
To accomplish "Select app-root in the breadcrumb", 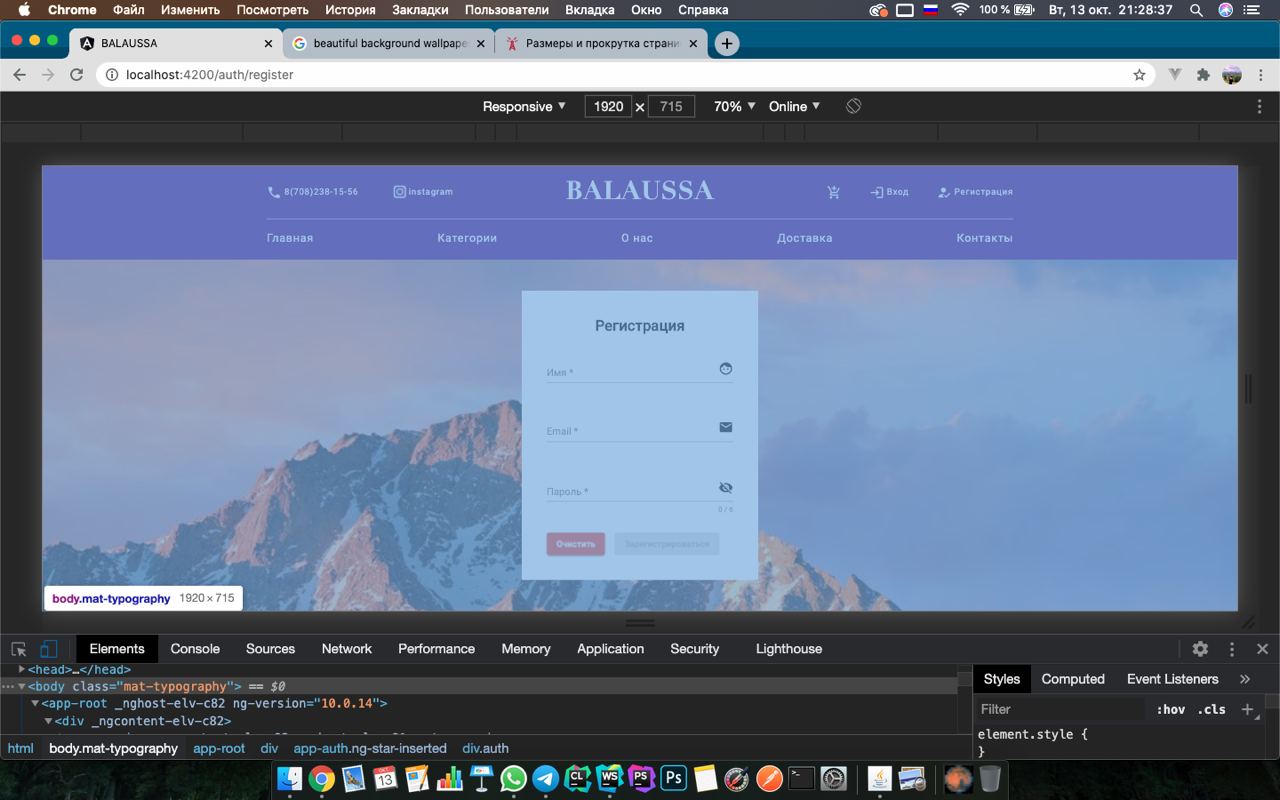I will 219,748.
